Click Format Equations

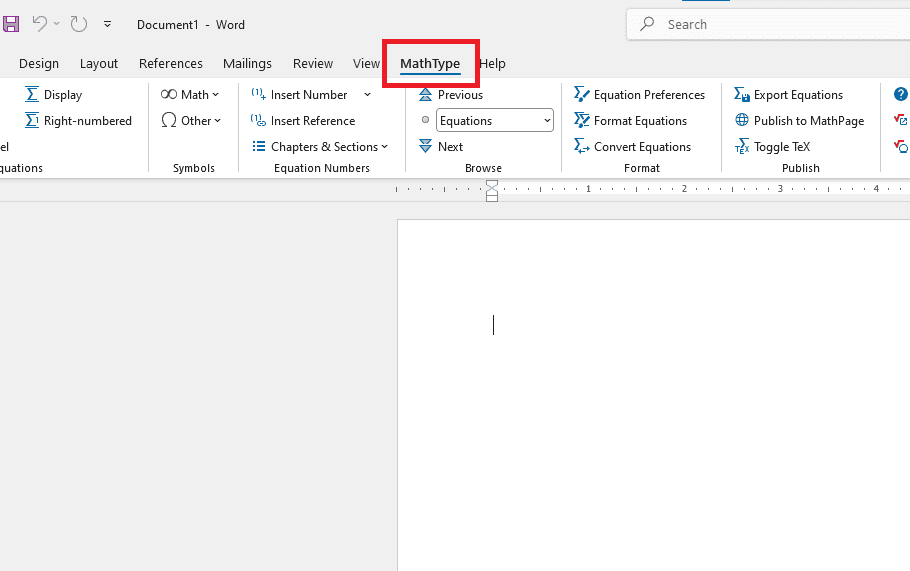pyautogui.click(x=630, y=121)
